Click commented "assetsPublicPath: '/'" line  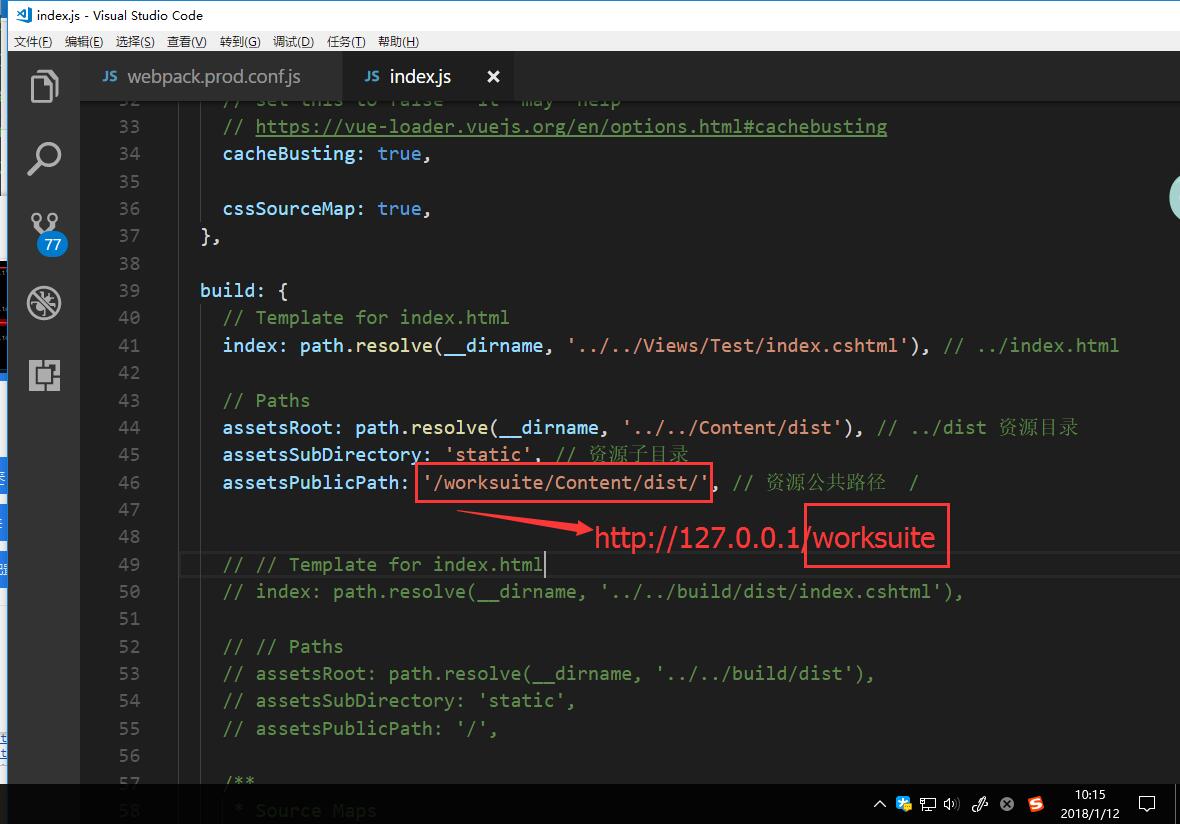[x=360, y=728]
